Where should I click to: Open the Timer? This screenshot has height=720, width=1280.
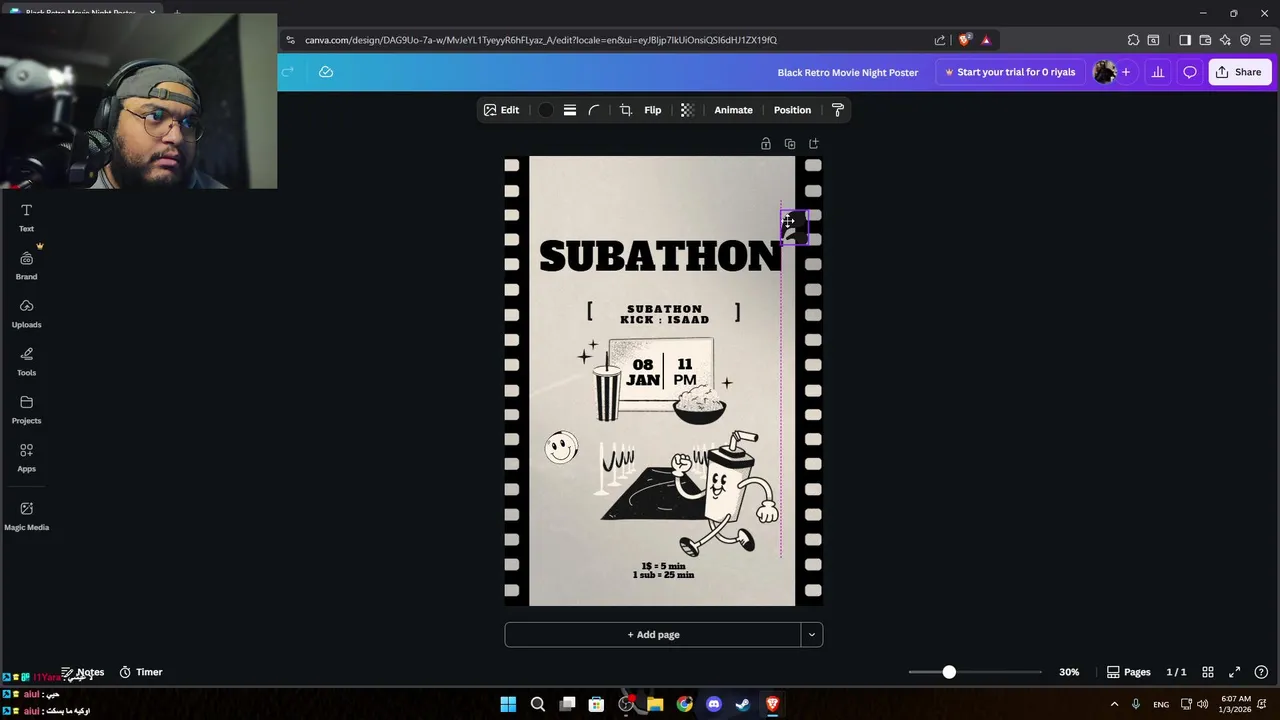[x=141, y=672]
